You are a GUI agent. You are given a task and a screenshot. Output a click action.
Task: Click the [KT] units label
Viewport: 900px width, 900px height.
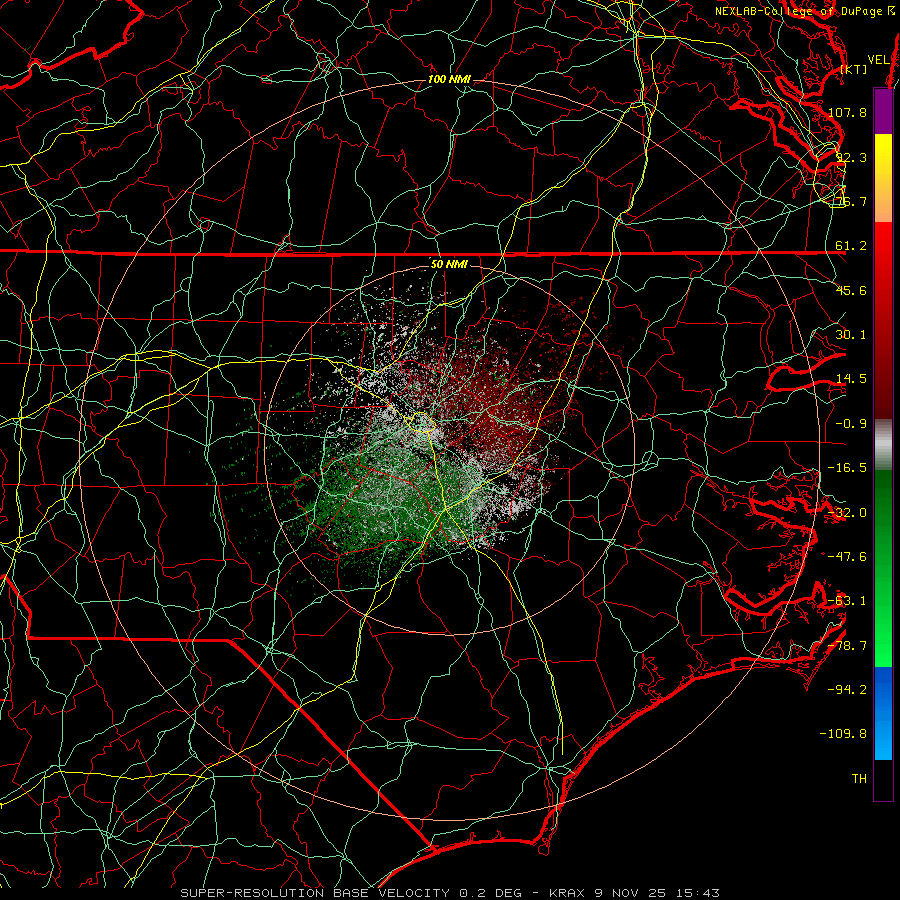[x=854, y=69]
